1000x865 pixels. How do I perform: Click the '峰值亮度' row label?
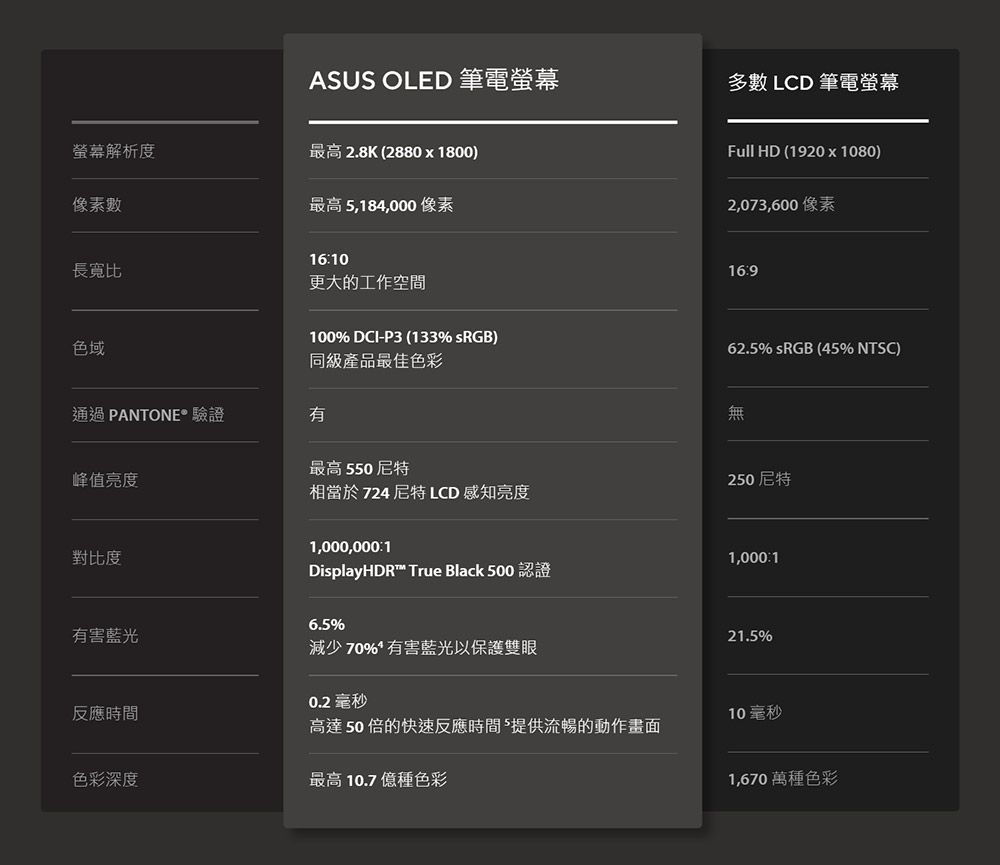point(105,480)
